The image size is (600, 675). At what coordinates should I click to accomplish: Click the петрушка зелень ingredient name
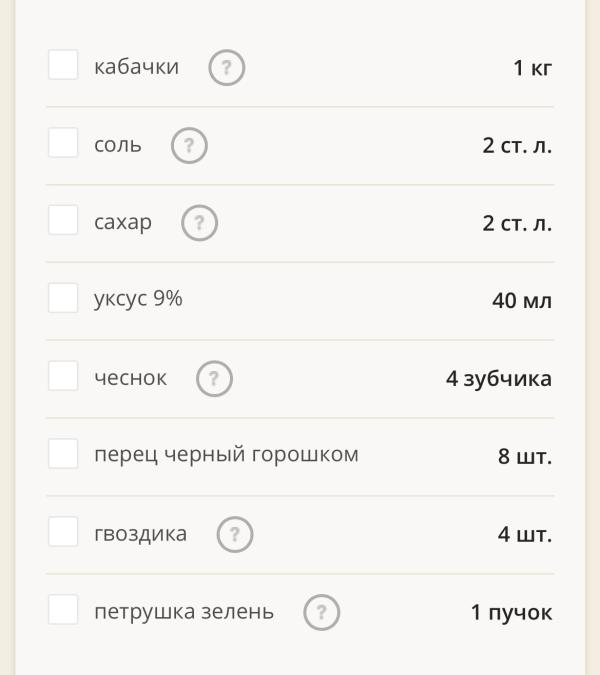184,612
